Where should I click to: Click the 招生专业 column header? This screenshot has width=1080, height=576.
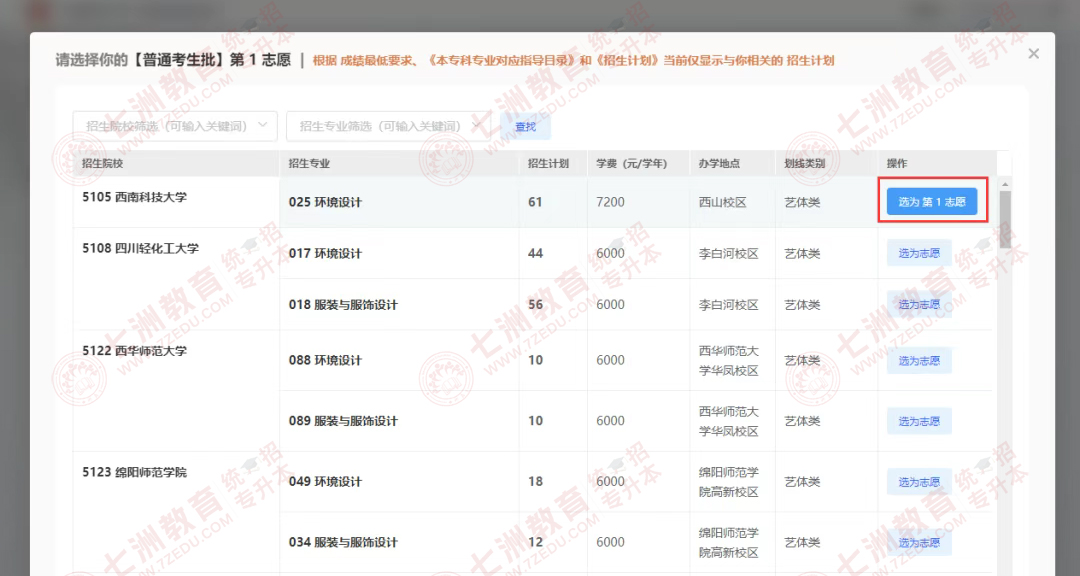click(x=309, y=163)
